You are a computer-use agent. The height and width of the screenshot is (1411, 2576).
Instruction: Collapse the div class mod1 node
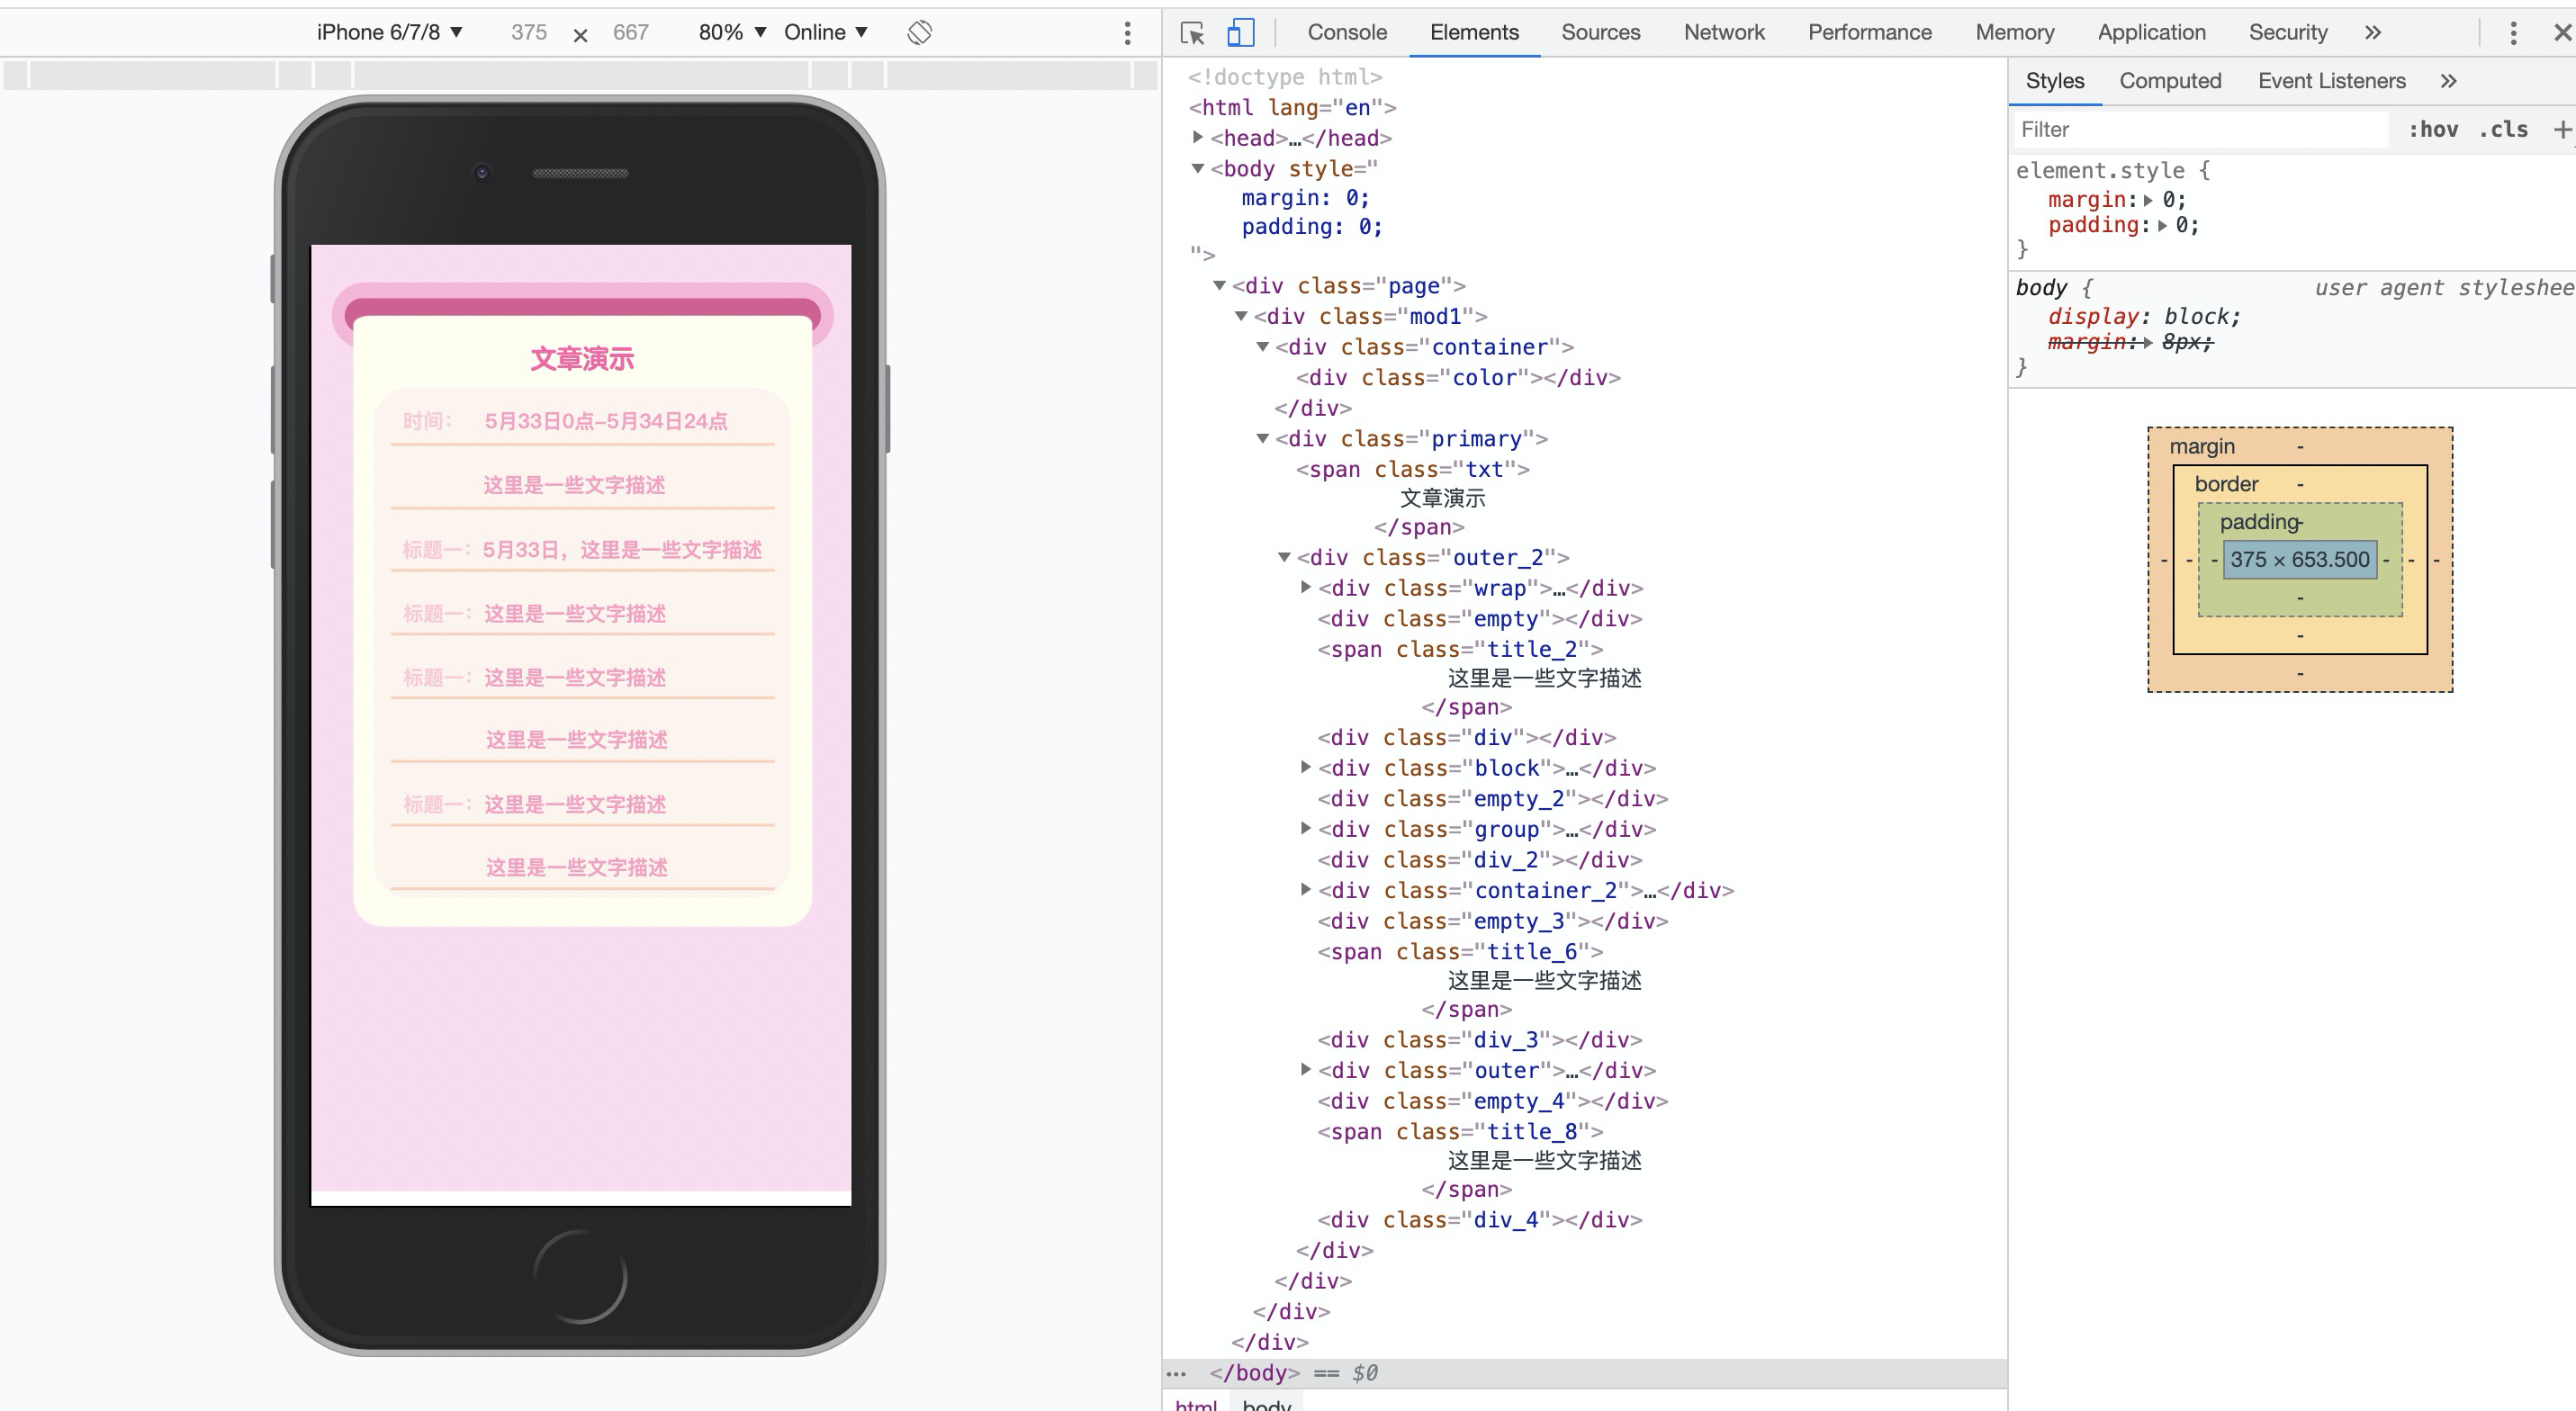(1241, 316)
